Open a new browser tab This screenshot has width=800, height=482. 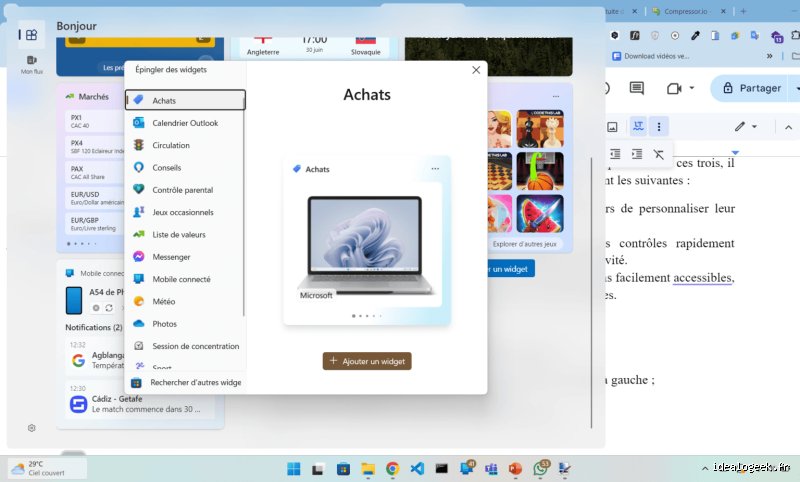(743, 11)
